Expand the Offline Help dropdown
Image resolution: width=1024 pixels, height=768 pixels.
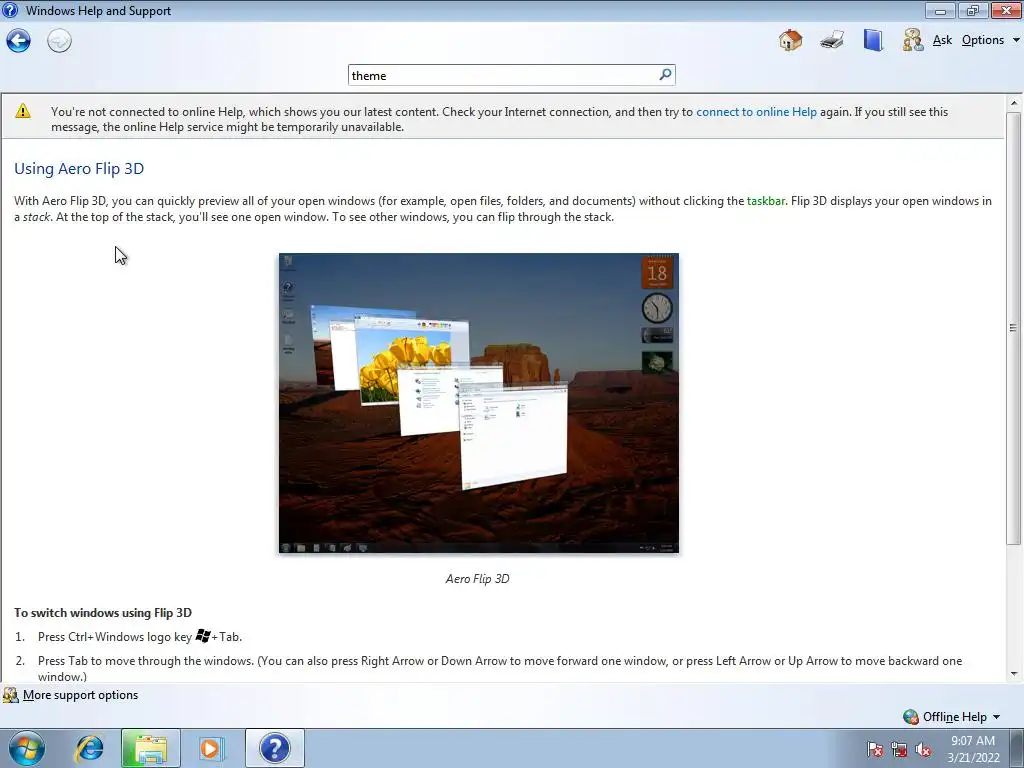(x=952, y=717)
